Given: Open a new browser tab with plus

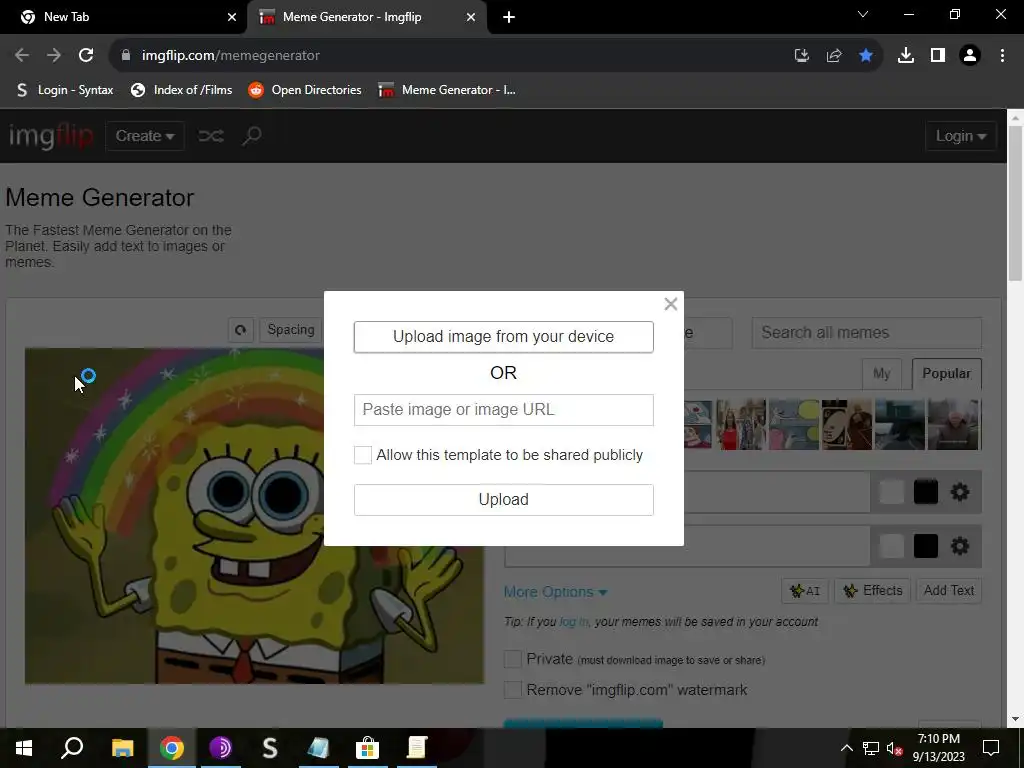Looking at the screenshot, I should pyautogui.click(x=509, y=18).
